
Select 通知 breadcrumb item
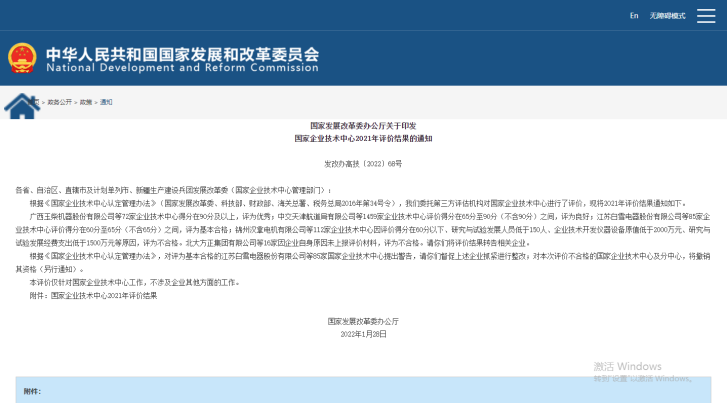(x=106, y=102)
